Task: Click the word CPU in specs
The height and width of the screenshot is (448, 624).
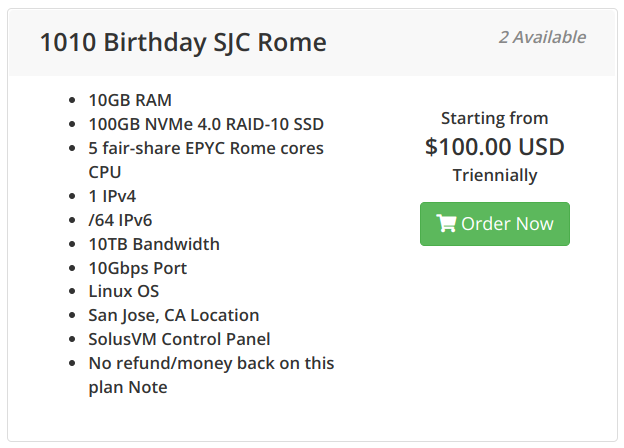Action: coord(105,172)
